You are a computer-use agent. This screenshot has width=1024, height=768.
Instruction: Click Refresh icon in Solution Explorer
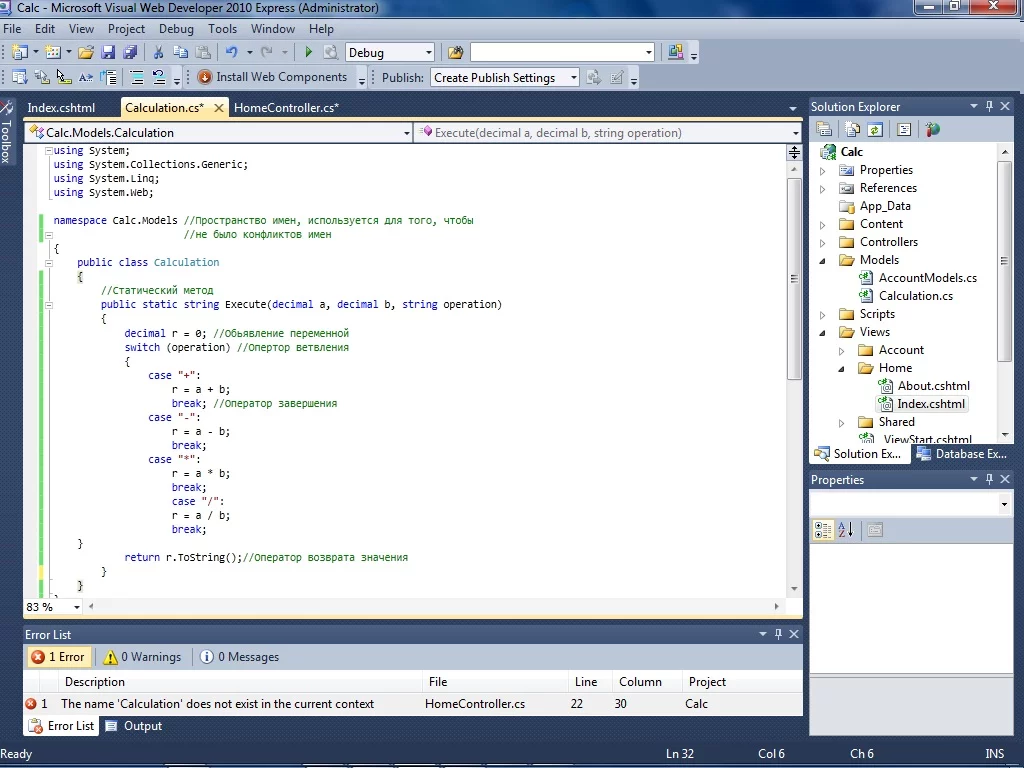pyautogui.click(x=875, y=129)
